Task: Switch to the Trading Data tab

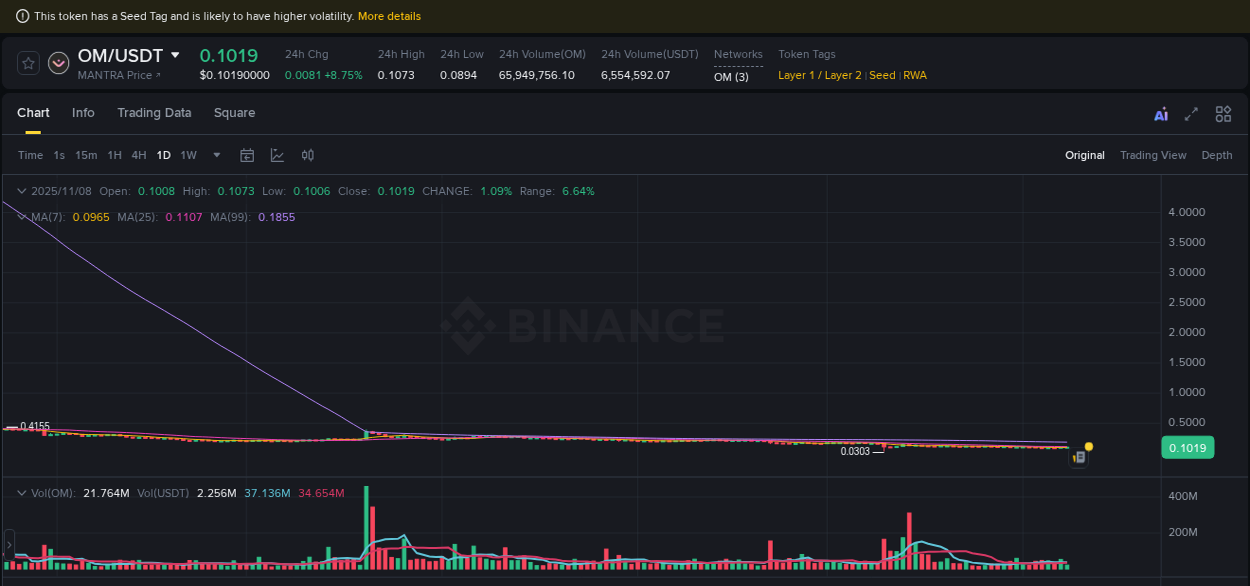Action: [154, 113]
